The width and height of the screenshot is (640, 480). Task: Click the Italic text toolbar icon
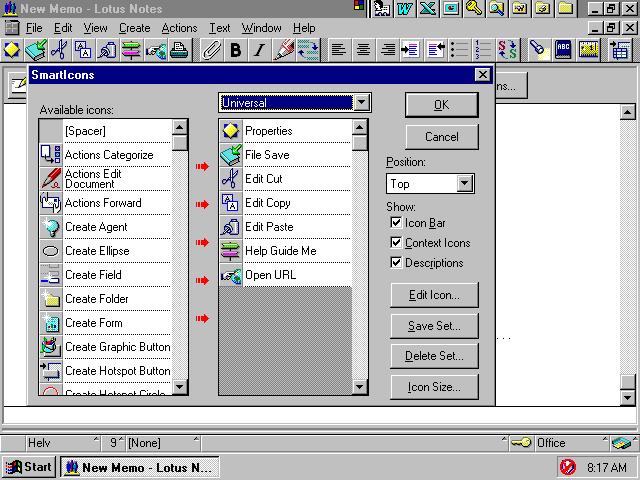259,50
